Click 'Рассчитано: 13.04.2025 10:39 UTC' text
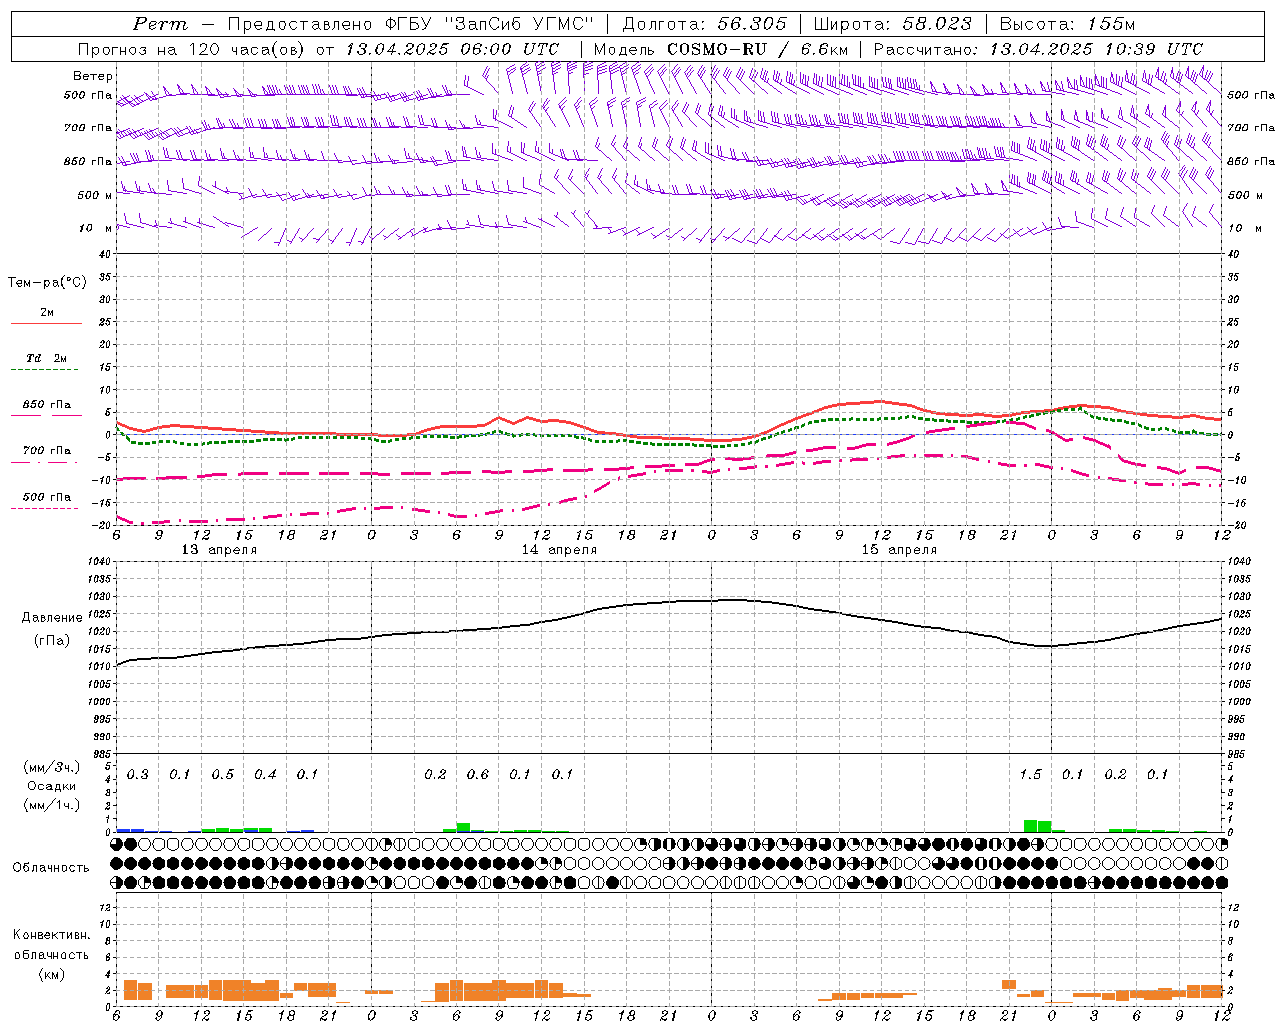The image size is (1280, 1024). pos(1038,49)
